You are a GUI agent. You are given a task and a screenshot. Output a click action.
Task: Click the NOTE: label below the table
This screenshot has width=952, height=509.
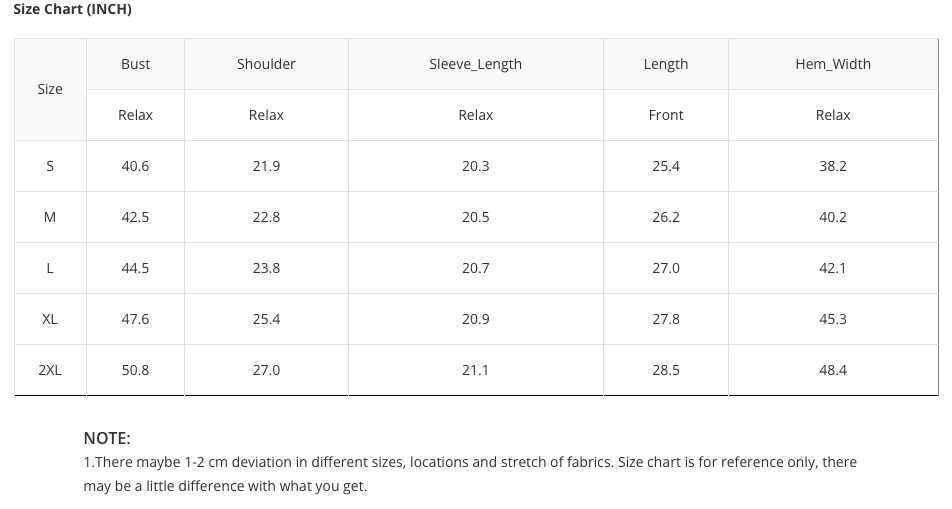pos(107,438)
